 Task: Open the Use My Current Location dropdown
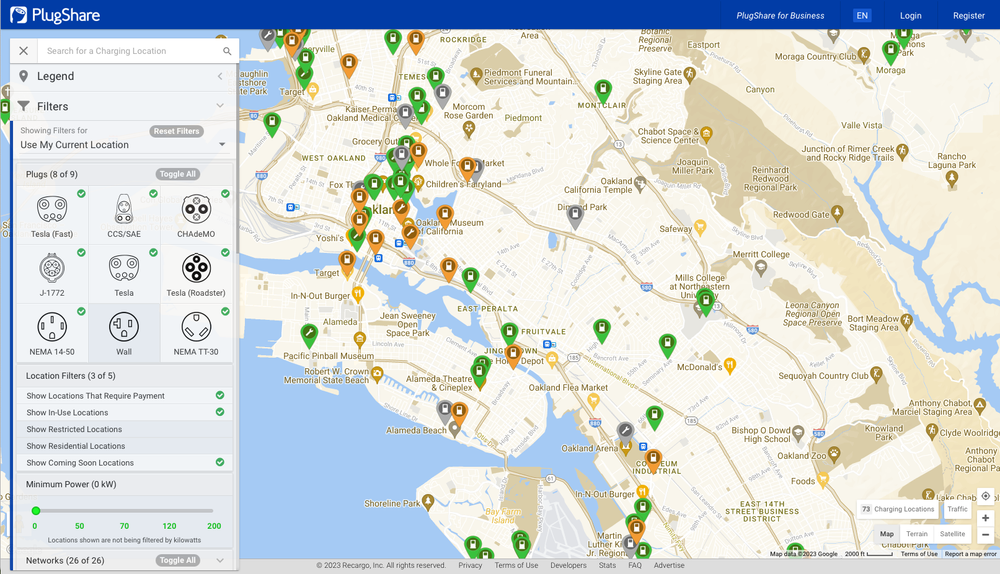coord(123,145)
